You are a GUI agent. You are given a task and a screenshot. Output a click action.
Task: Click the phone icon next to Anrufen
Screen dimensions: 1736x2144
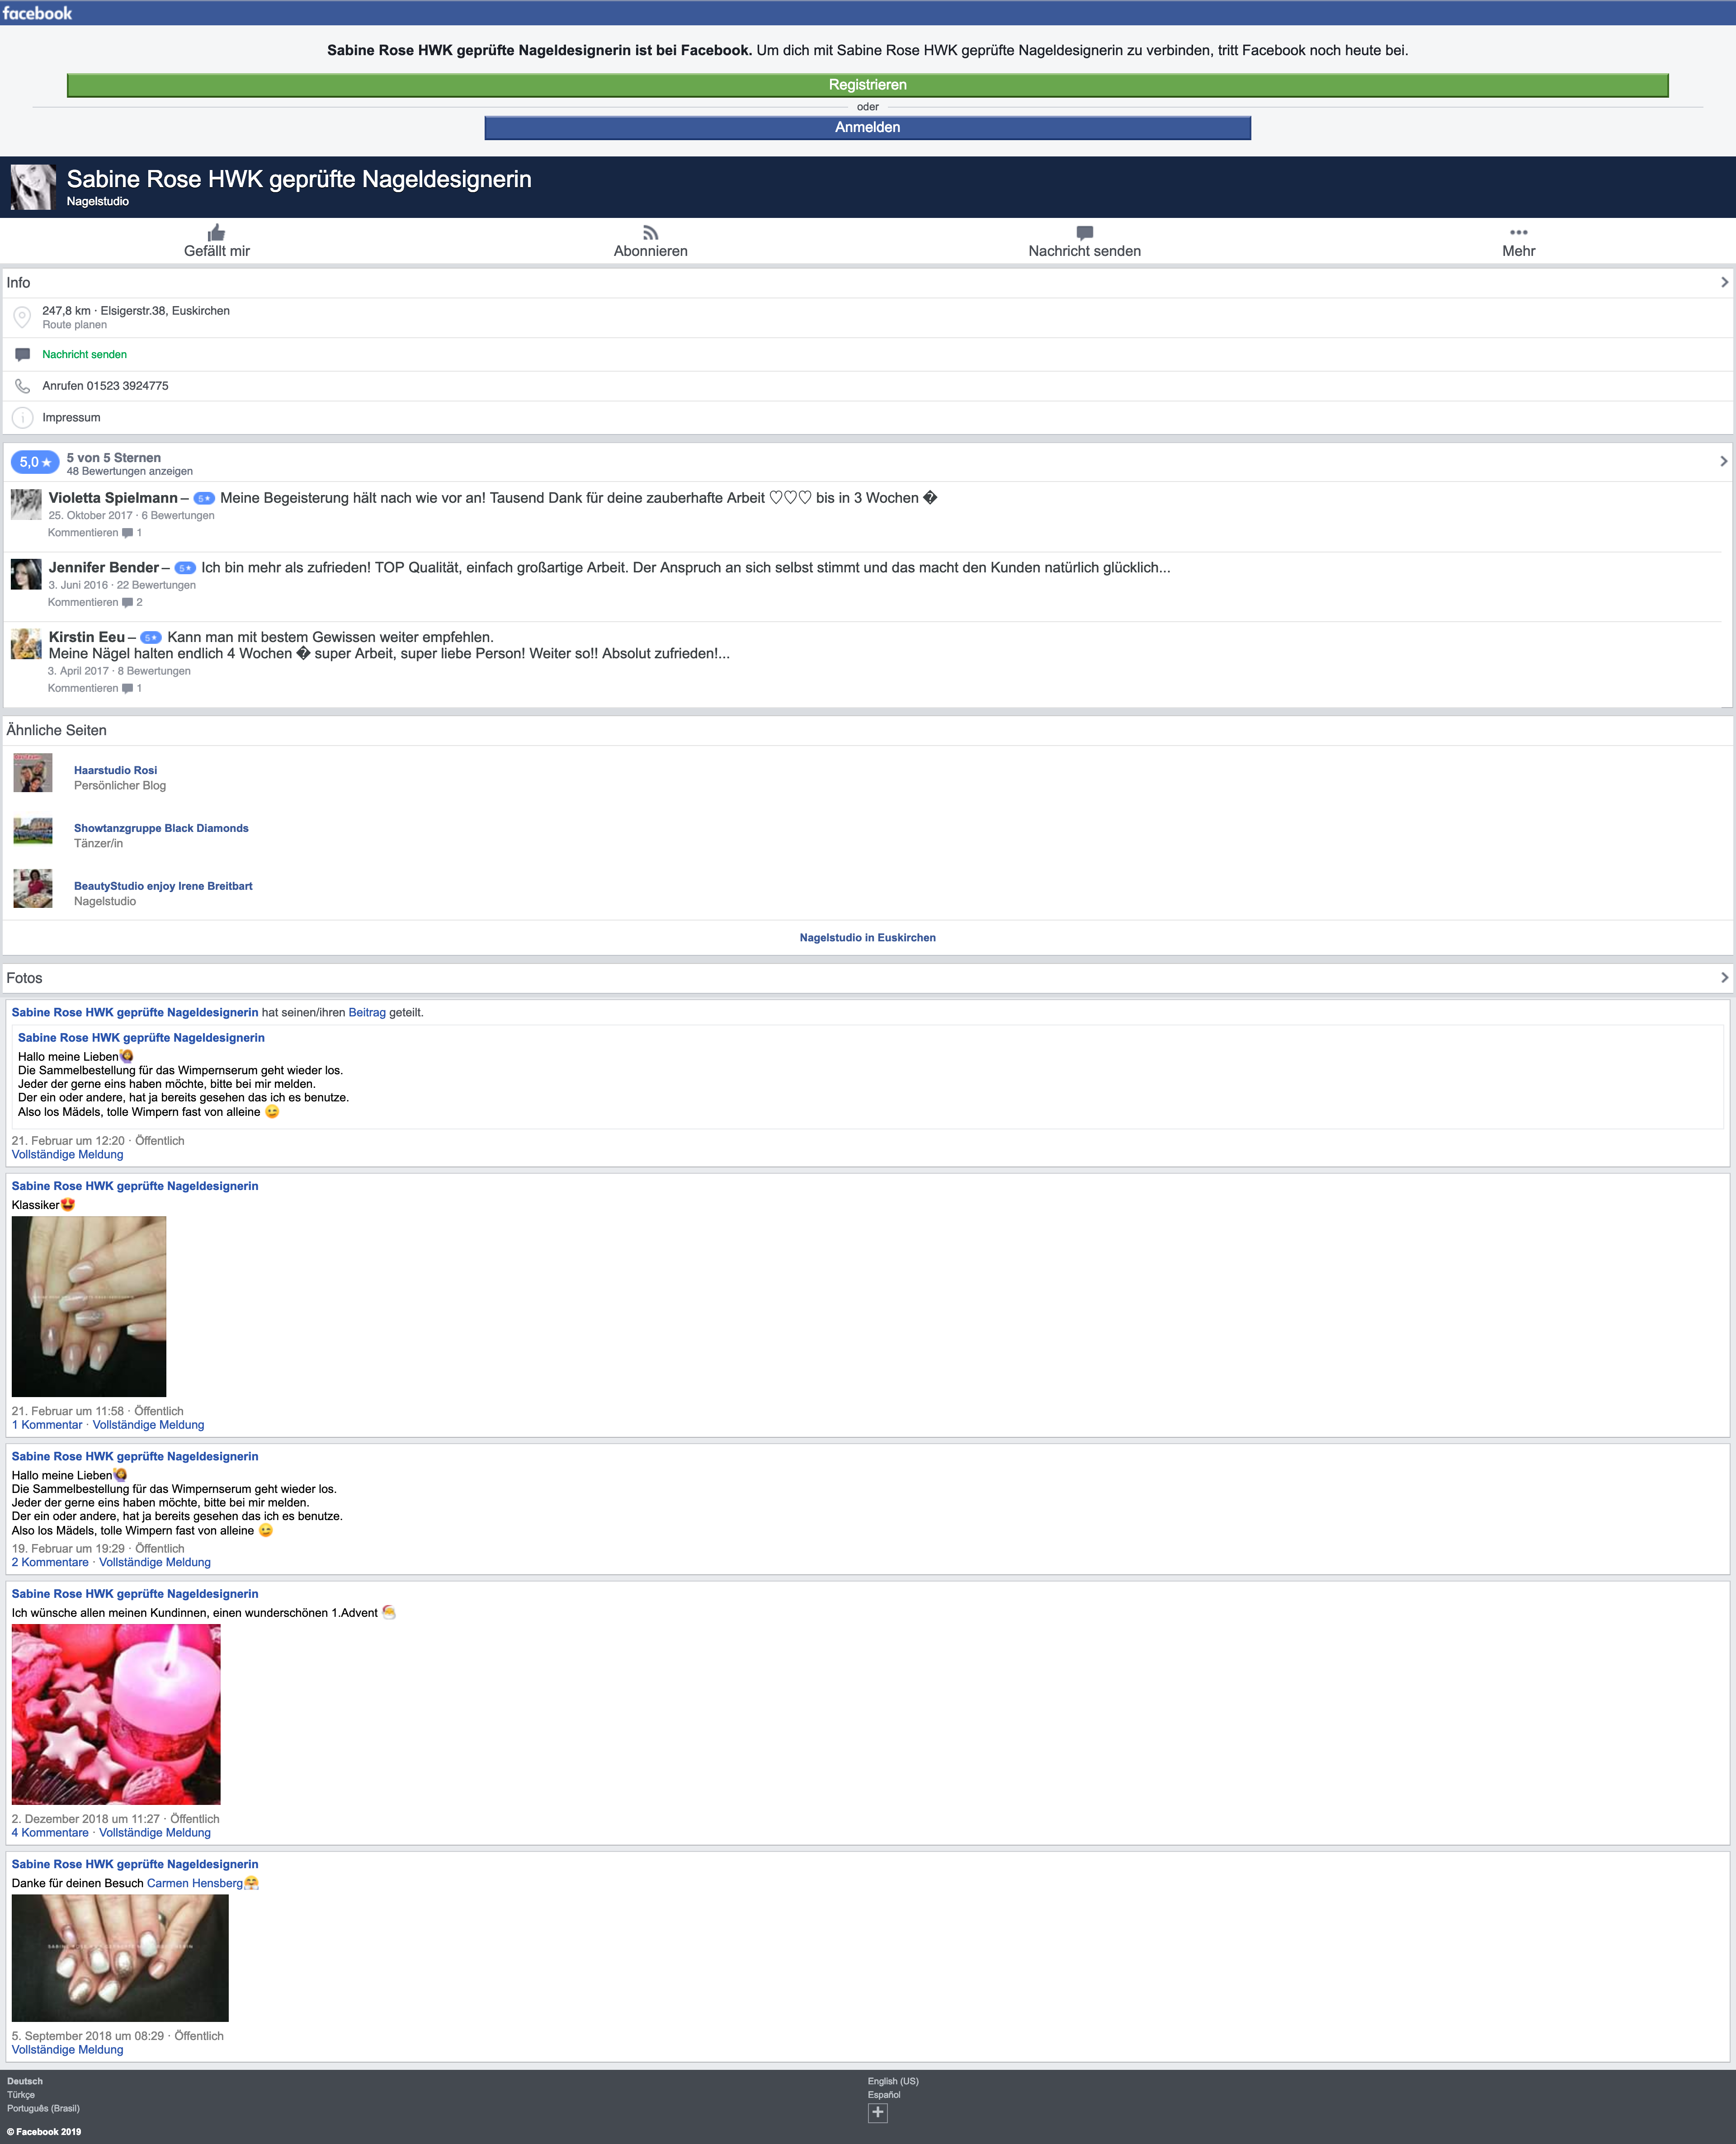(x=22, y=386)
